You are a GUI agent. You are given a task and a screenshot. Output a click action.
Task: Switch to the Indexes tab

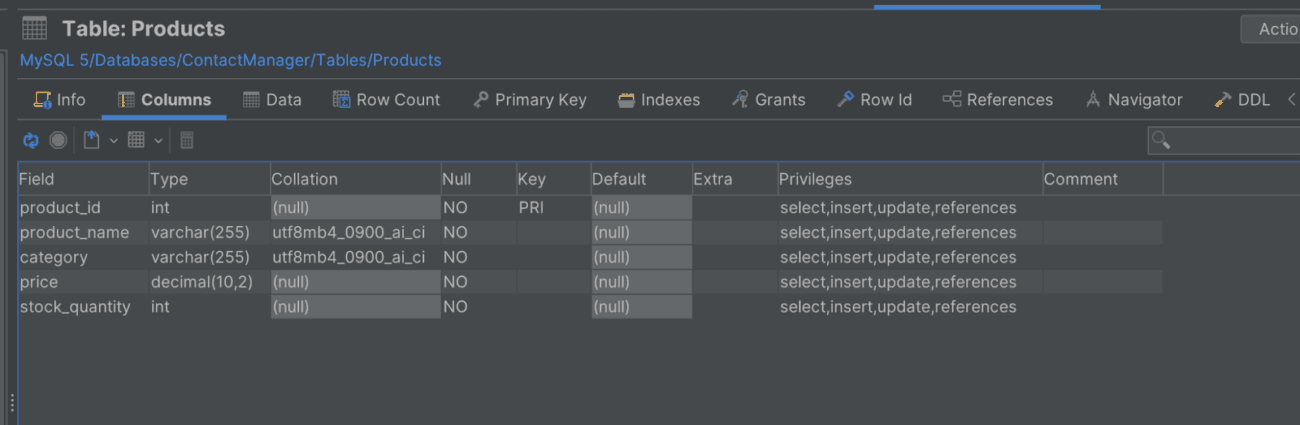tap(659, 100)
